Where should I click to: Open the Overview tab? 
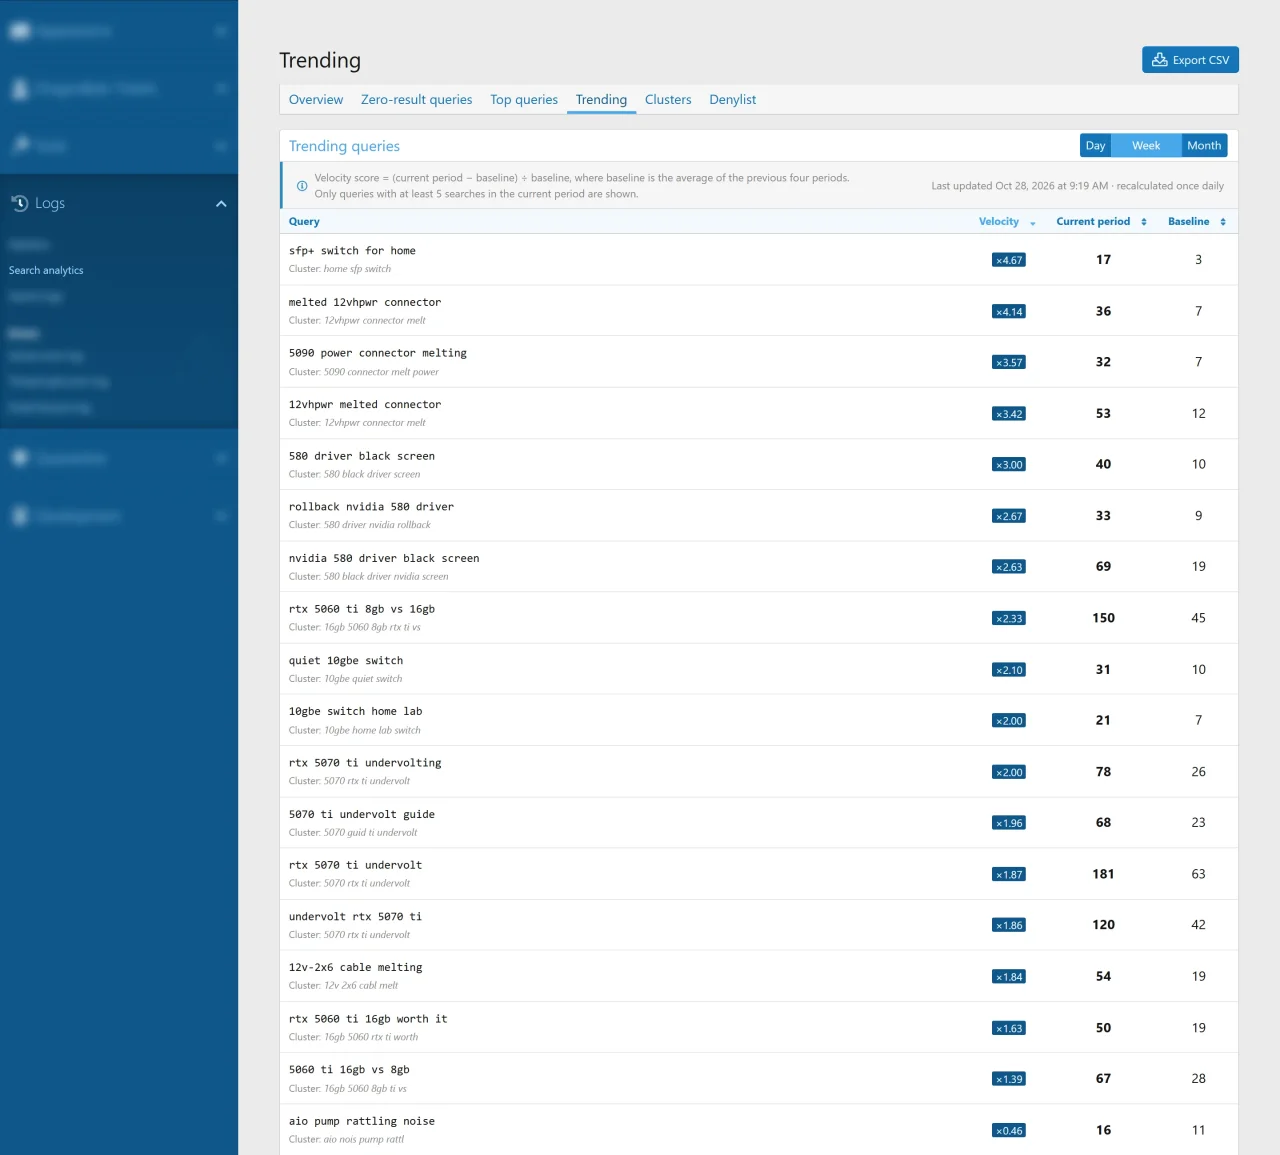[x=316, y=100]
